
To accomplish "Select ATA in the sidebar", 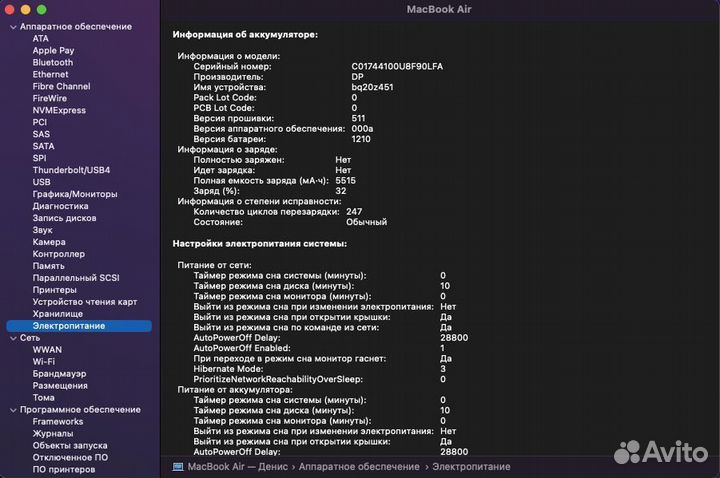I will point(40,39).
